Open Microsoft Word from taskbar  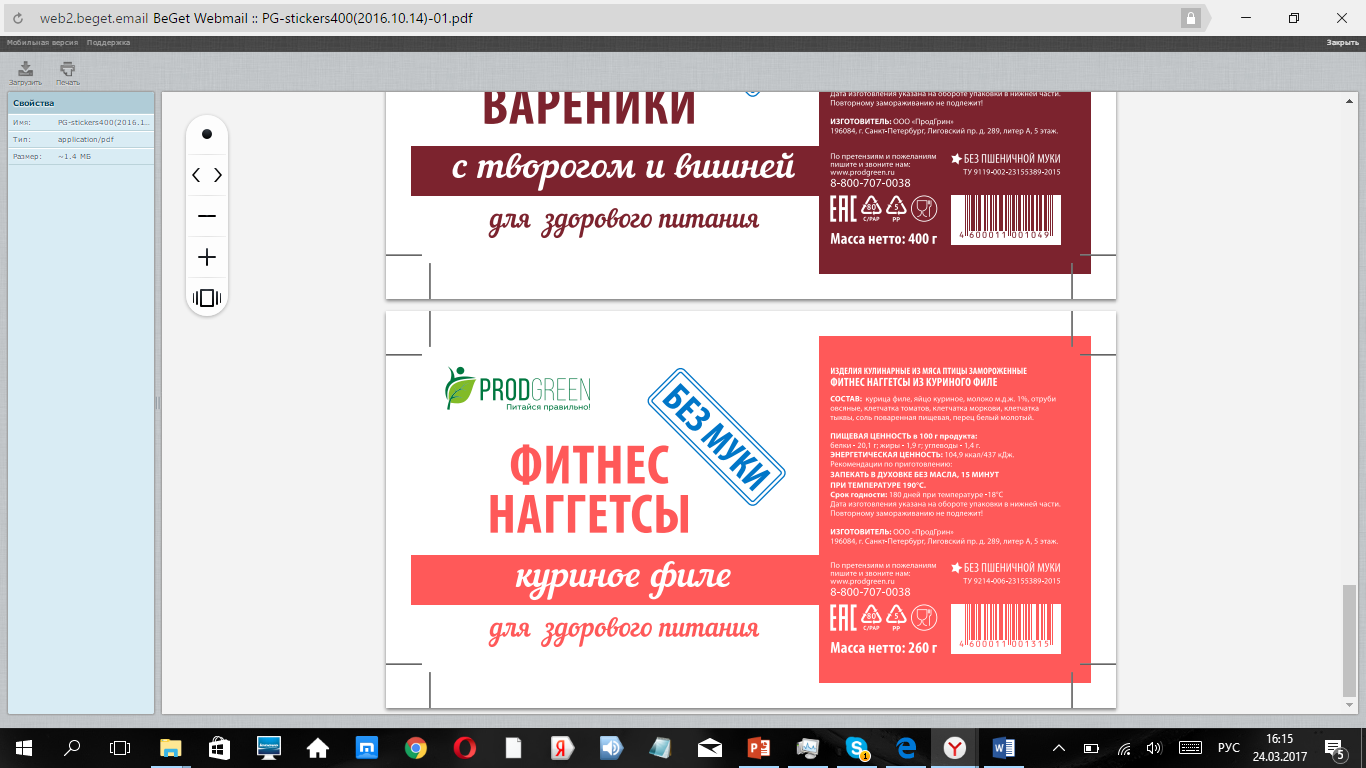click(1005, 747)
